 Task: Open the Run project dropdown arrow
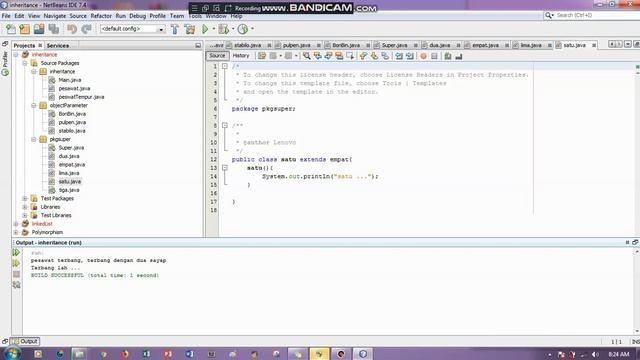[213, 29]
